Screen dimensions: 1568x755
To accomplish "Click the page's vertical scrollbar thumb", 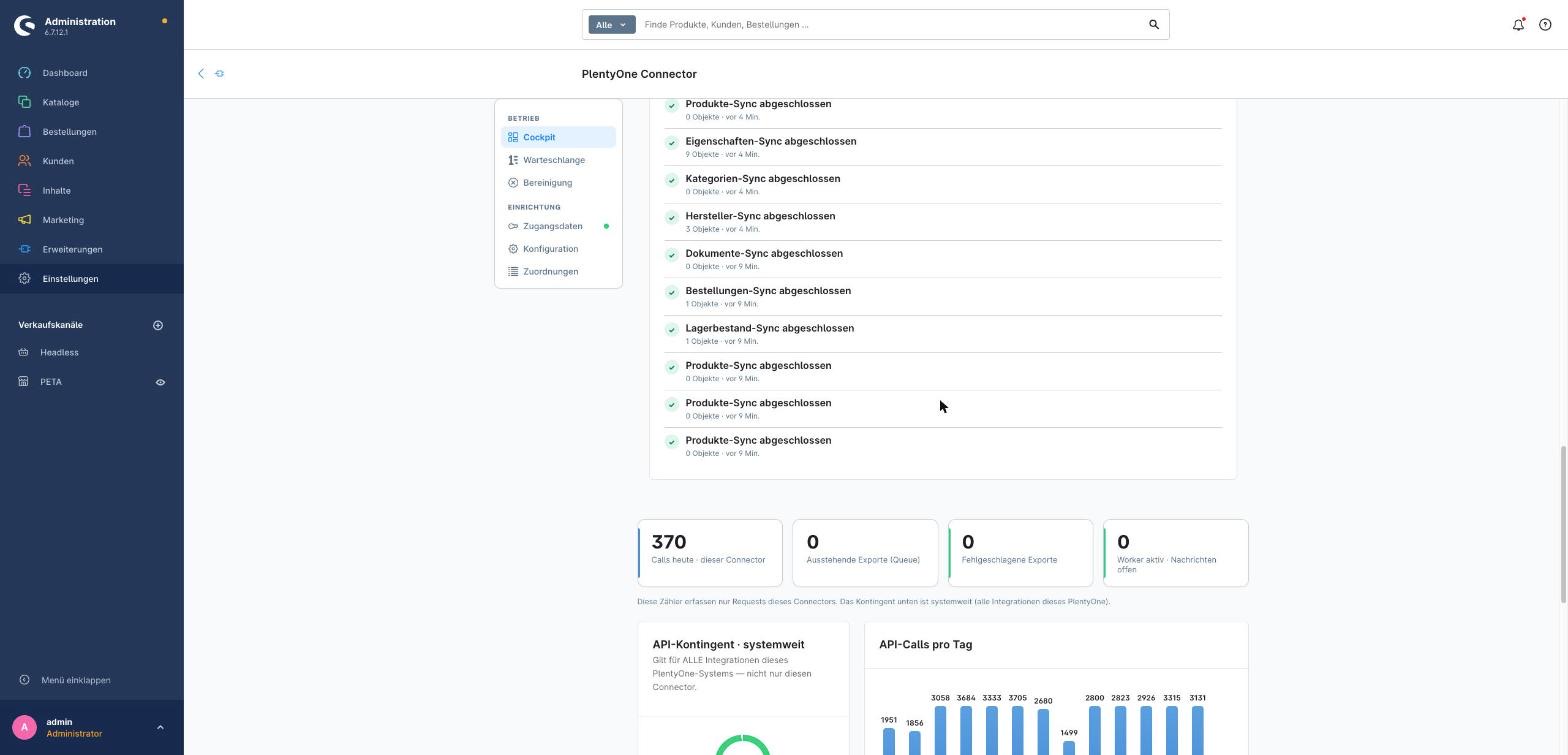I will (x=1564, y=525).
